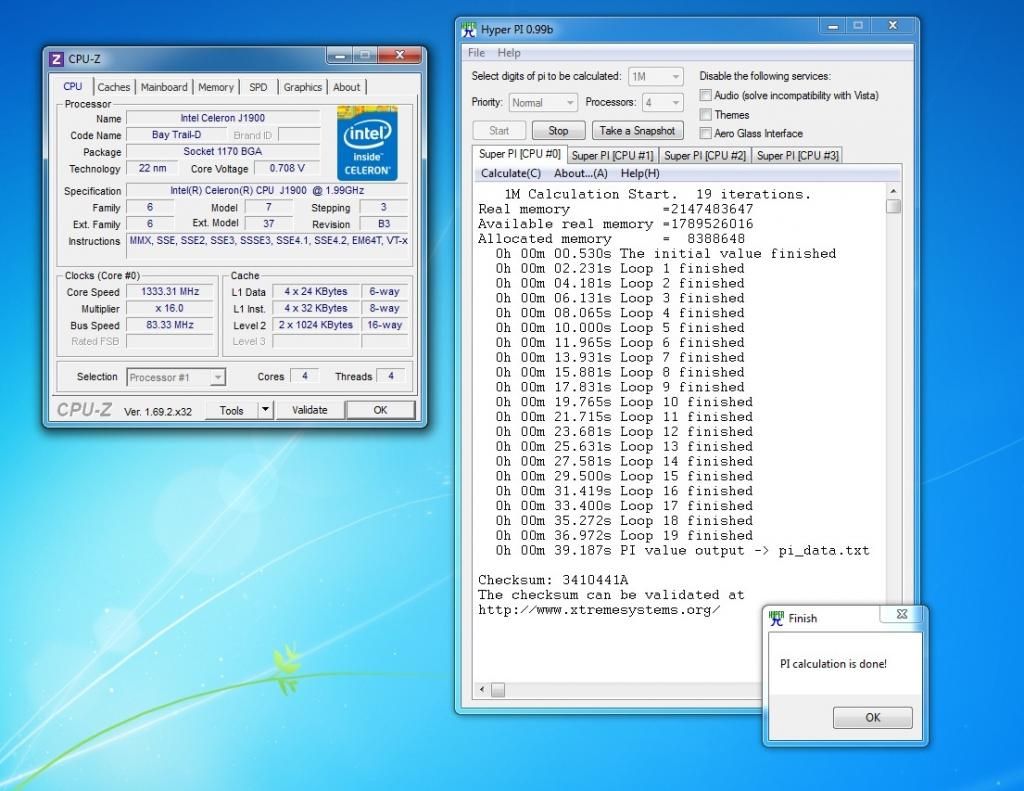The width and height of the screenshot is (1024, 791).
Task: Open the digits of pi dropdown
Action: 656,76
